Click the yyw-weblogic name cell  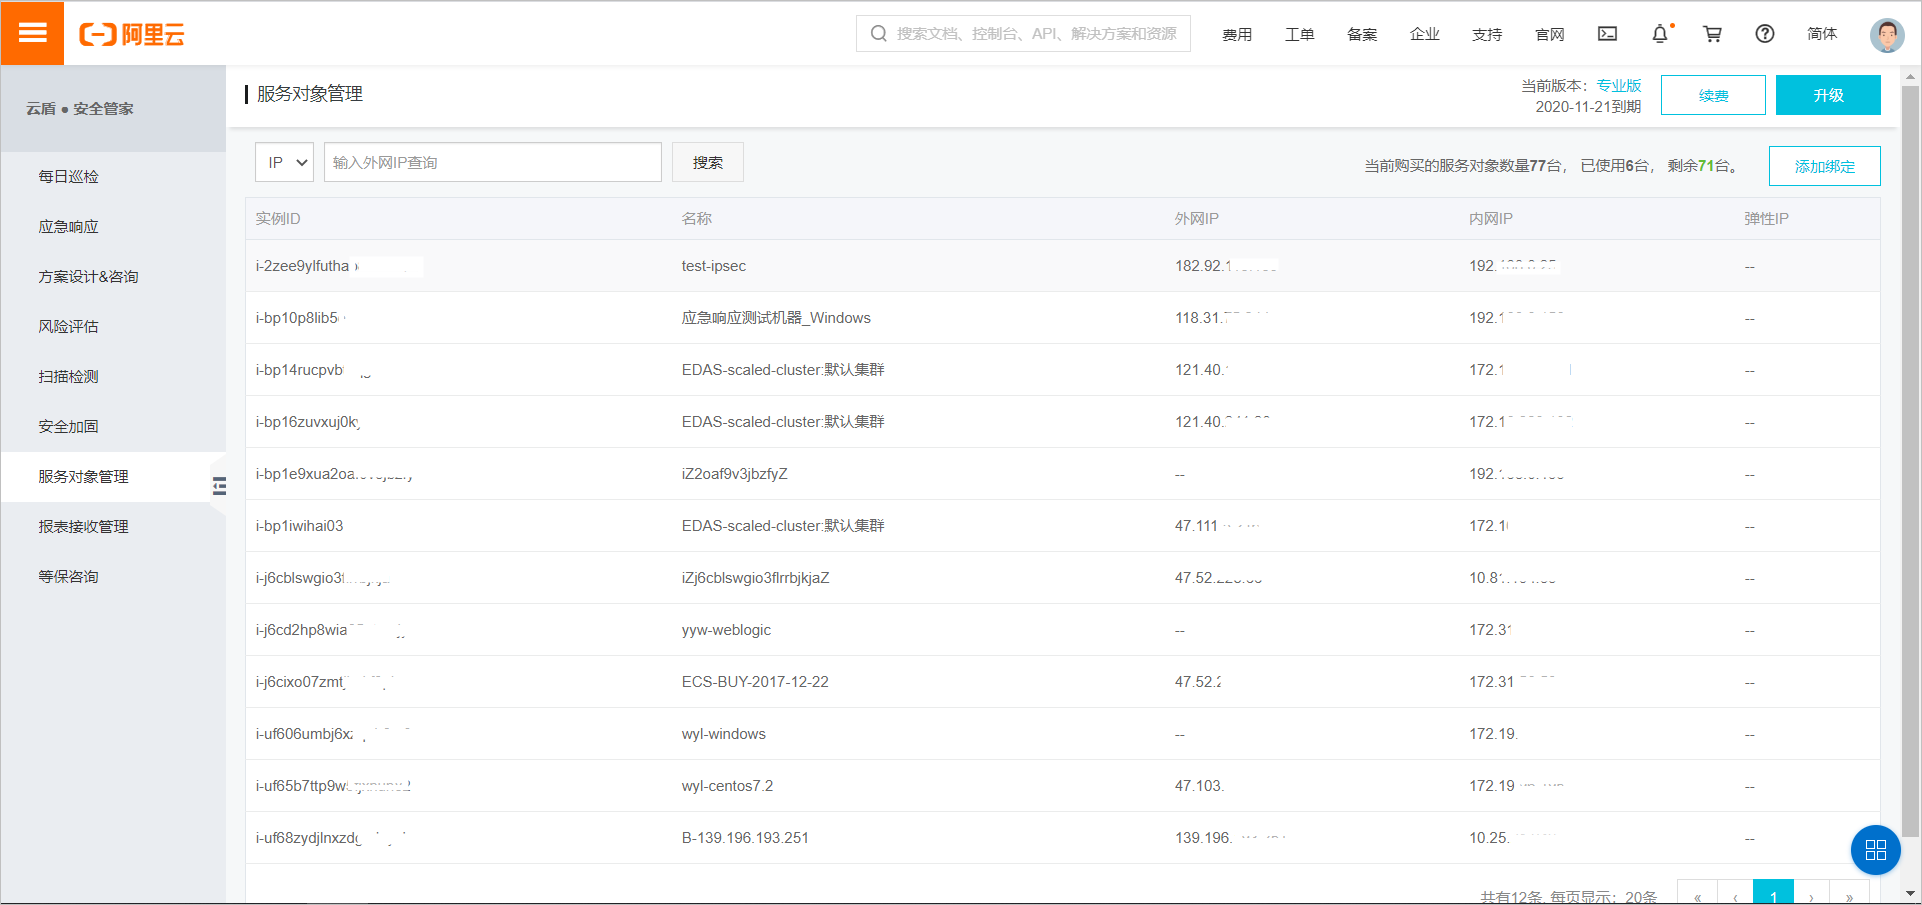726,630
